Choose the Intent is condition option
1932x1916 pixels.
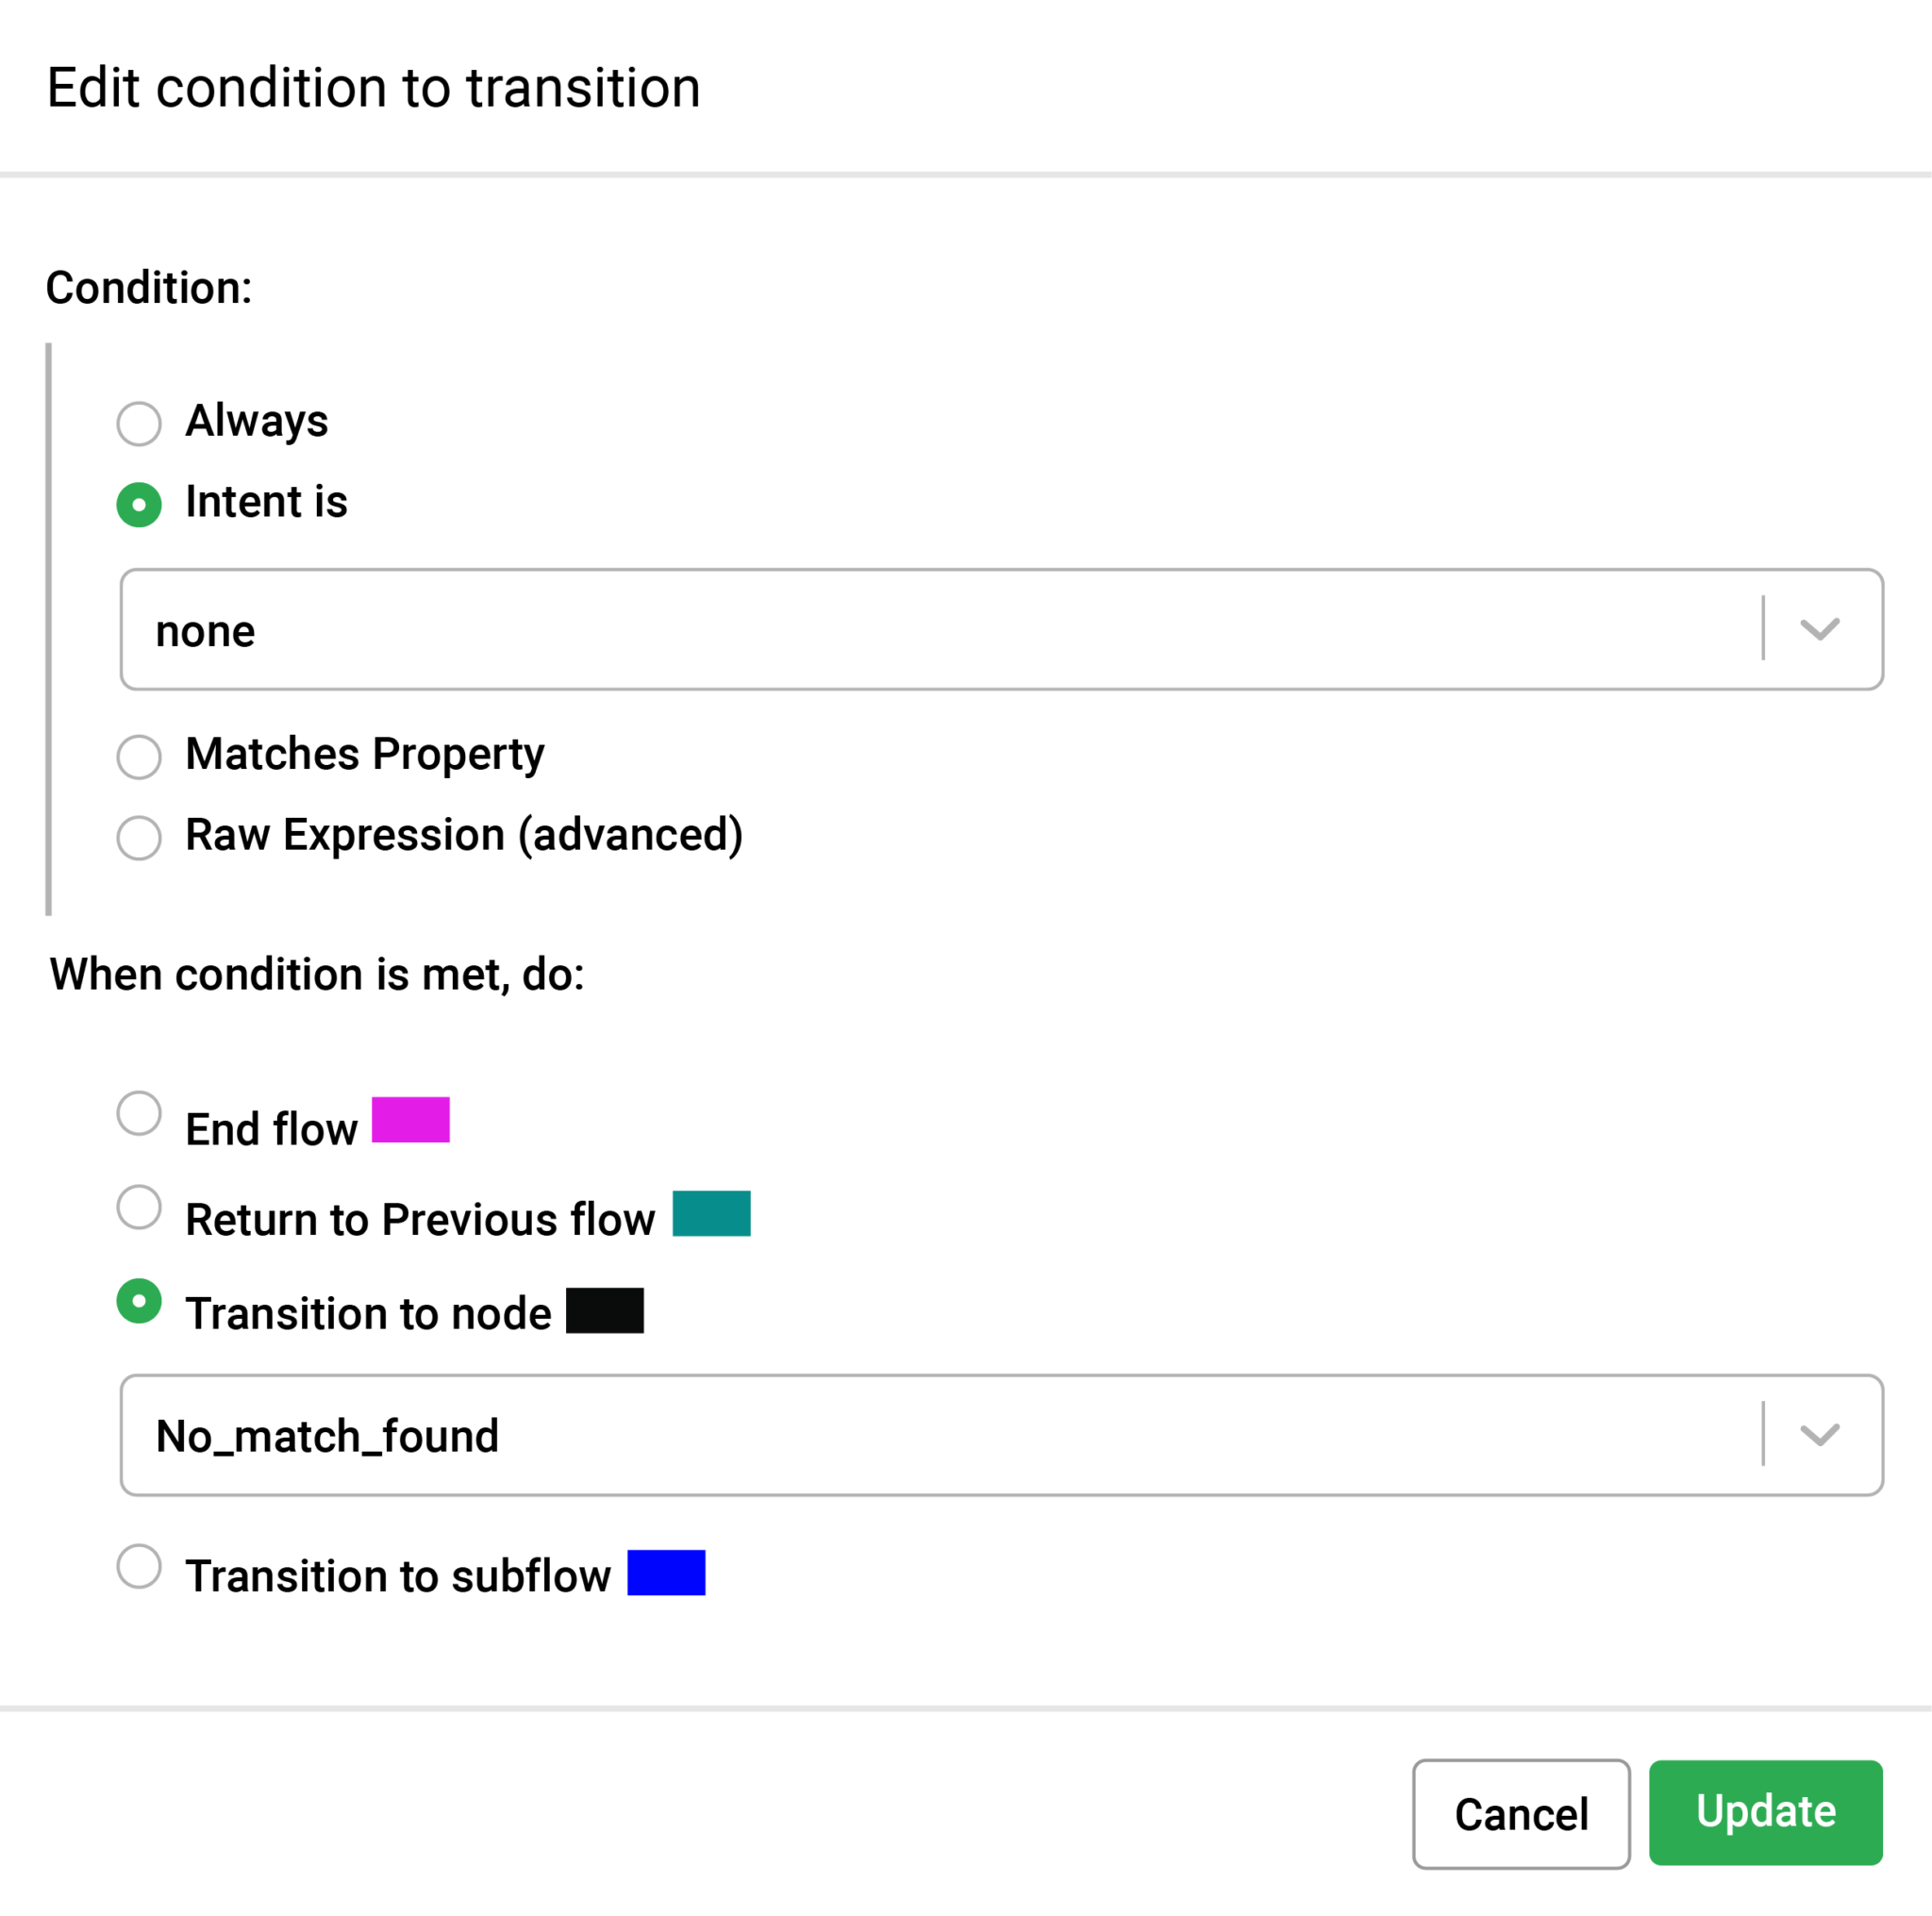139,504
